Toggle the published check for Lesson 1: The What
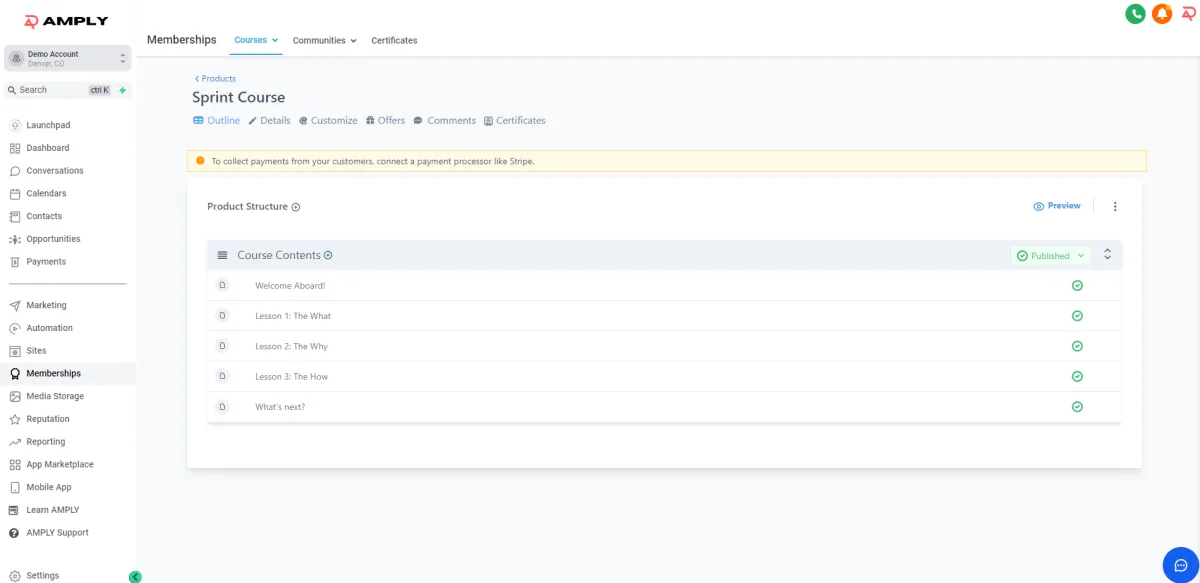 click(1077, 316)
